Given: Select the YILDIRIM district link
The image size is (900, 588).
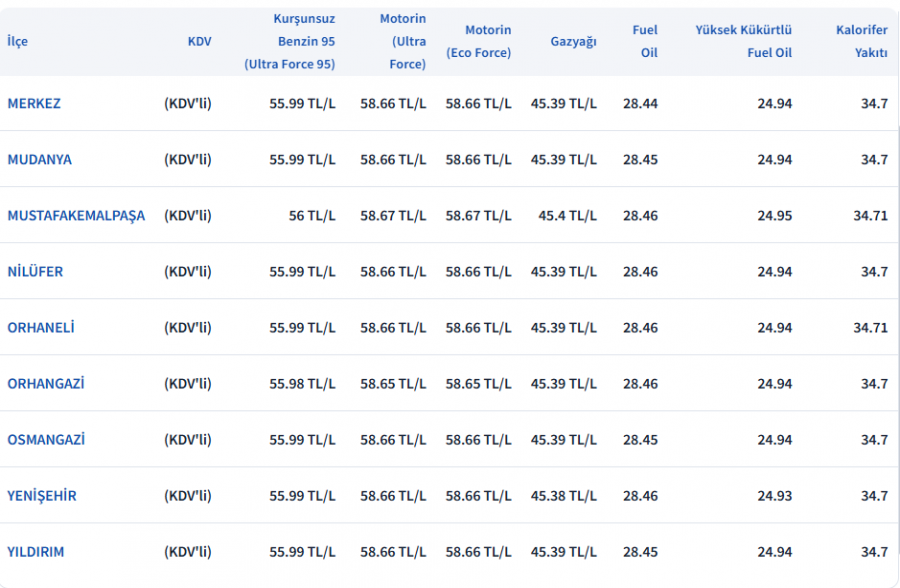Looking at the screenshot, I should pos(36,551).
